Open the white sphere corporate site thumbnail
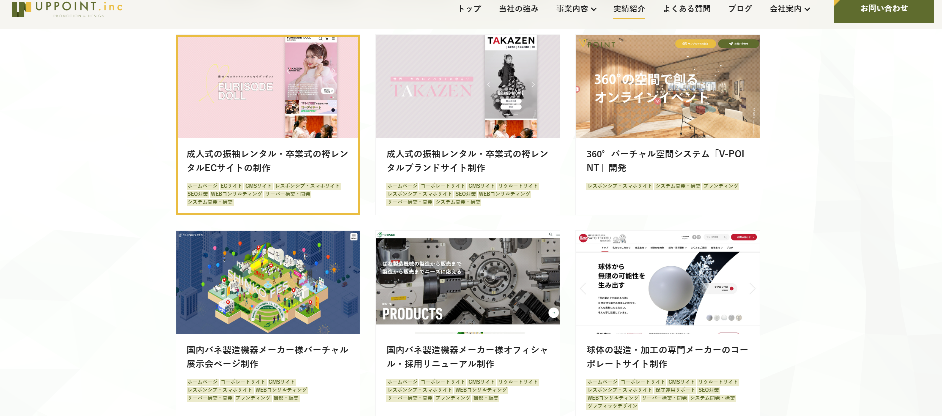 click(x=667, y=283)
